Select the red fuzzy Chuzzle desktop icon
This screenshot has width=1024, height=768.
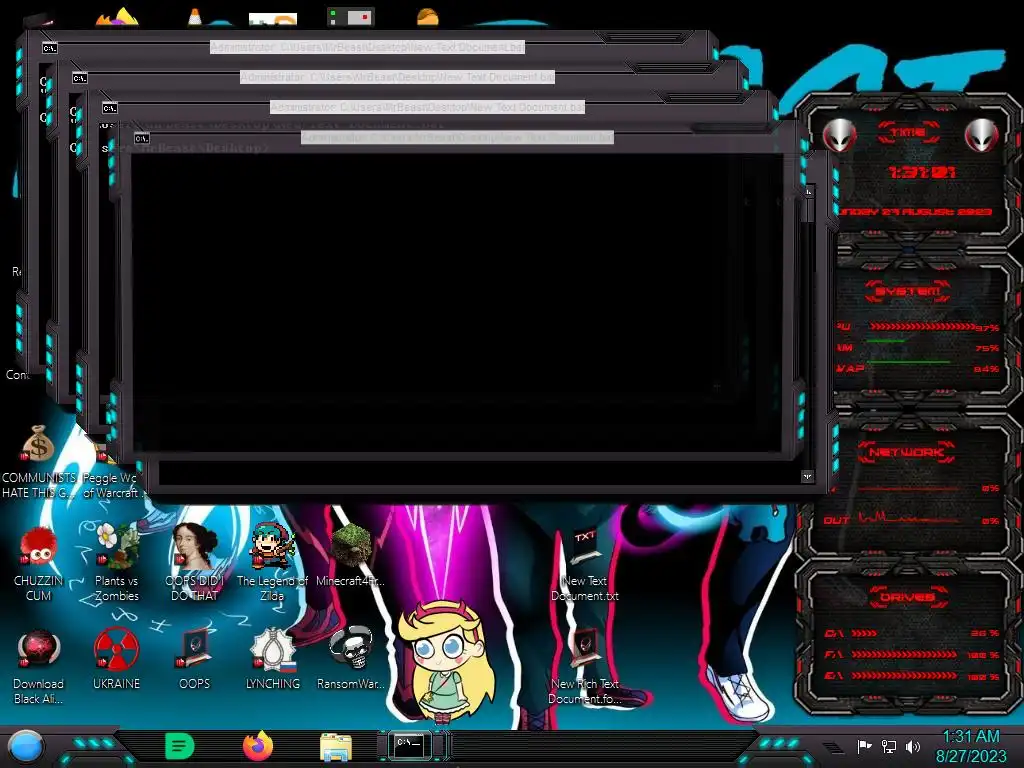pos(38,547)
